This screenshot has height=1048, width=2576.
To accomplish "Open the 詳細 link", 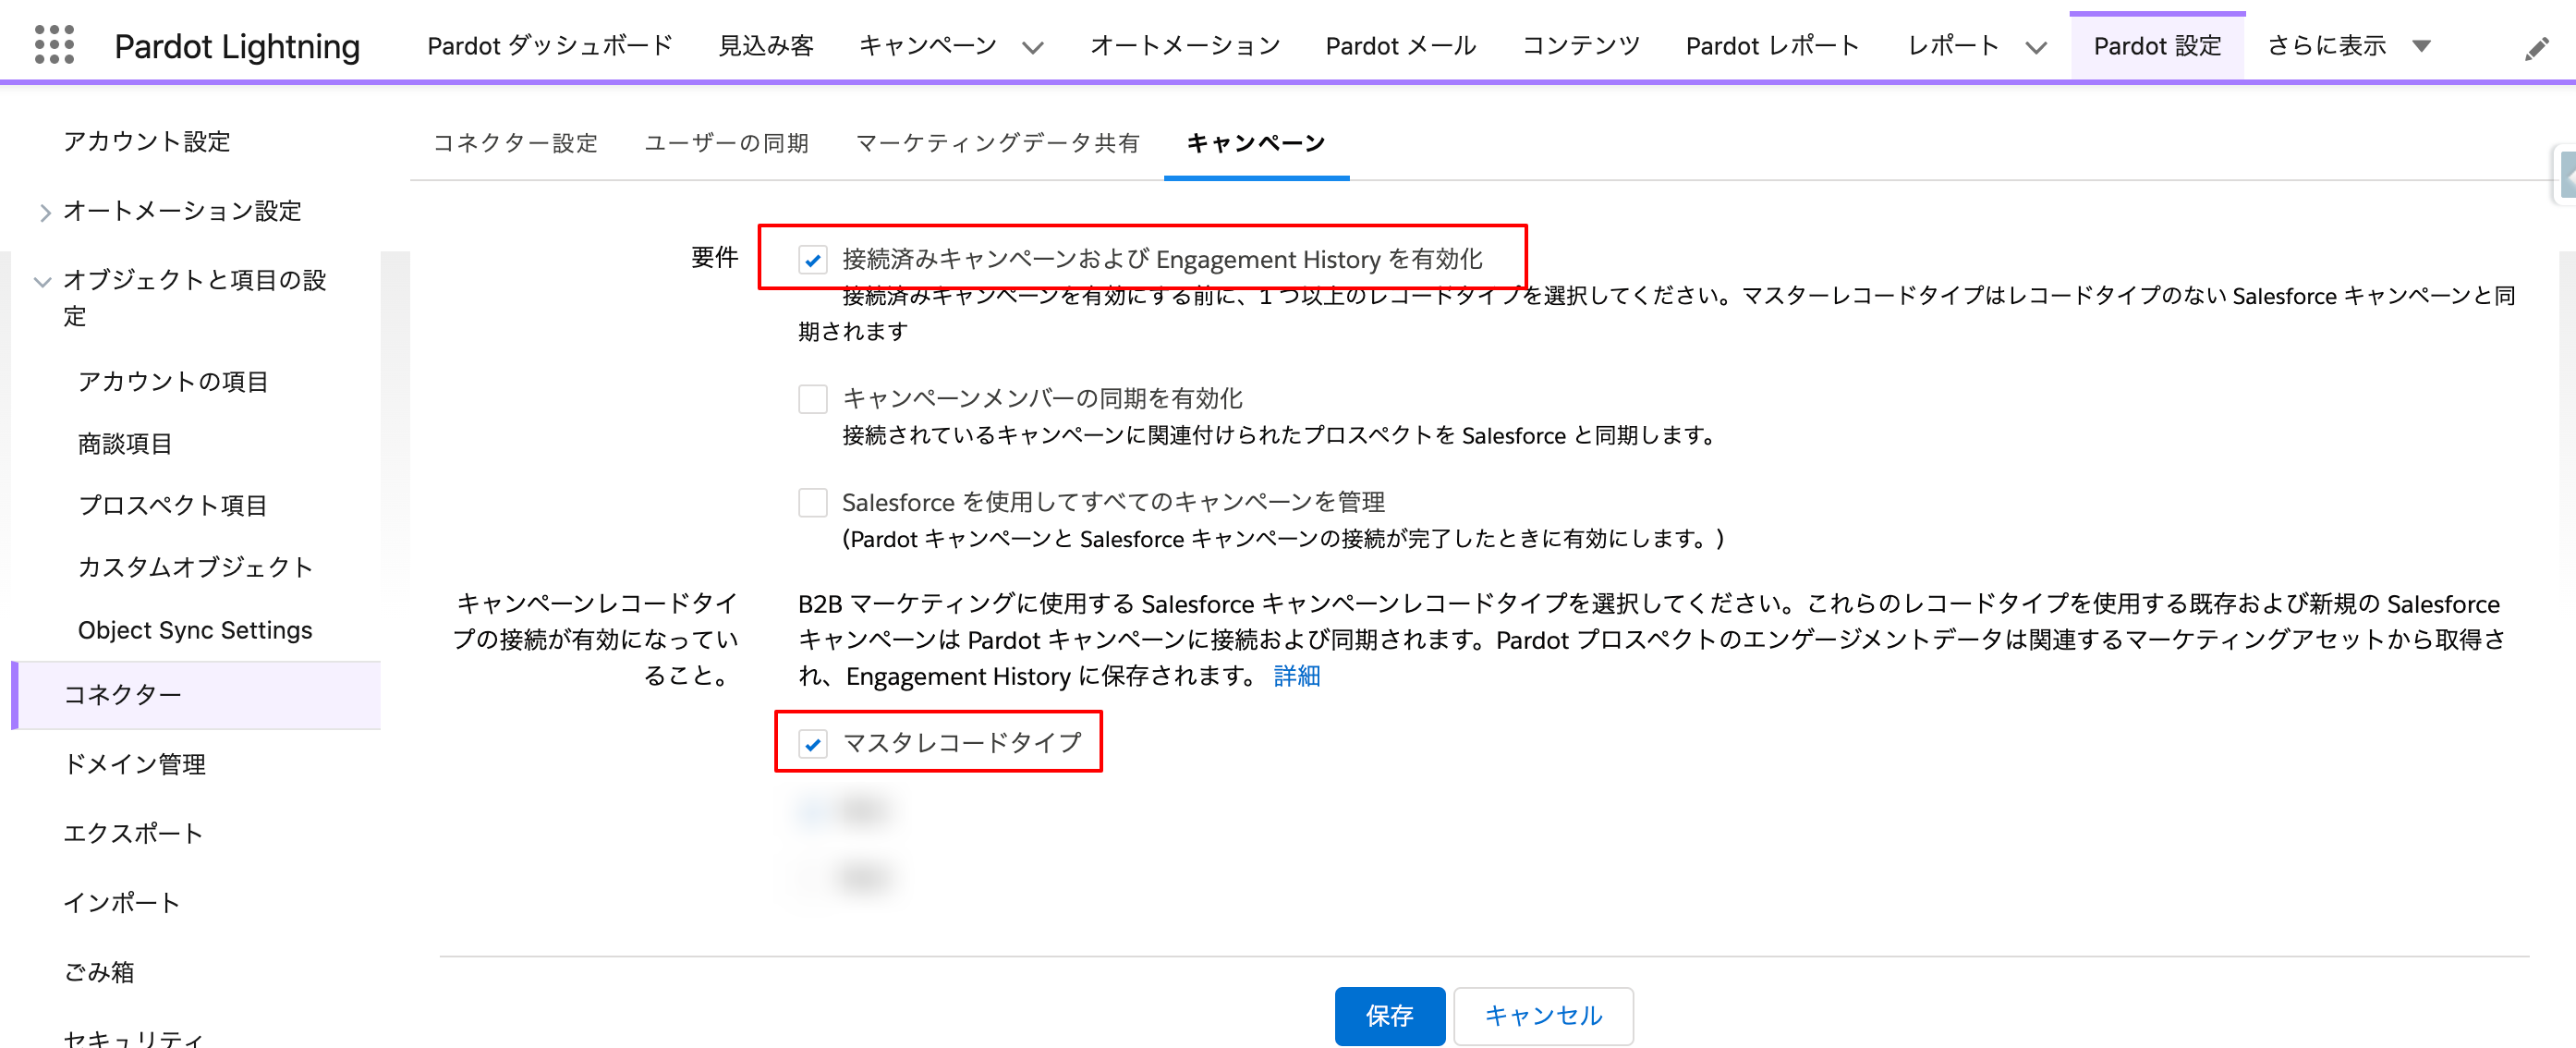I will (1296, 676).
